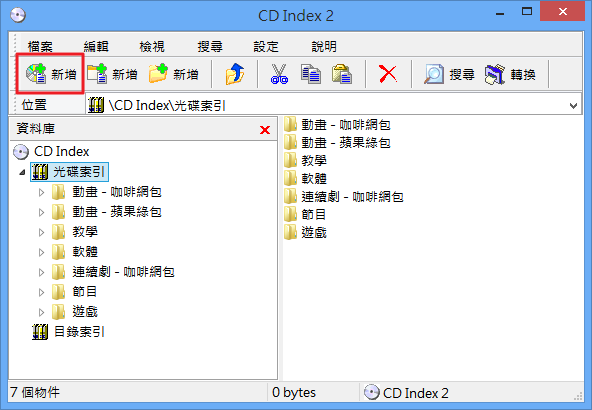The width and height of the screenshot is (592, 410).
Task: Open the 位置 path dropdown arrow
Action: (x=573, y=105)
